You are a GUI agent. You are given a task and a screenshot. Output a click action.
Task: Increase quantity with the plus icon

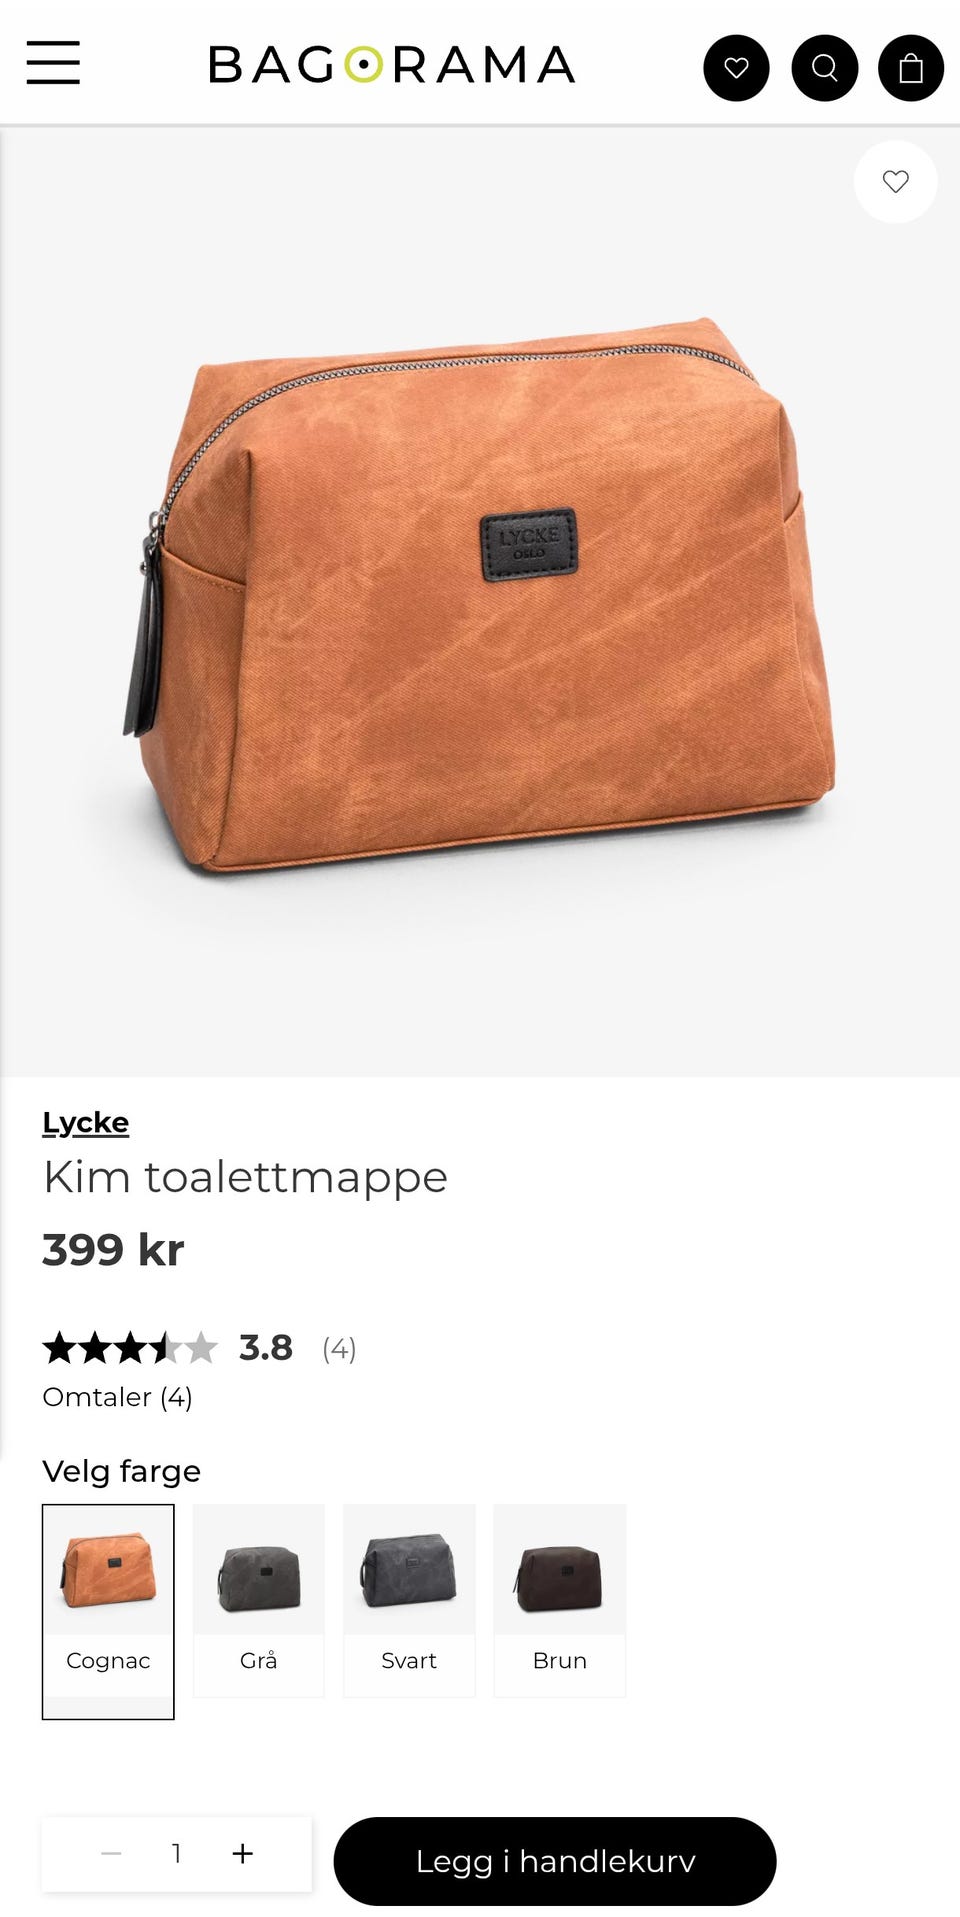242,1853
